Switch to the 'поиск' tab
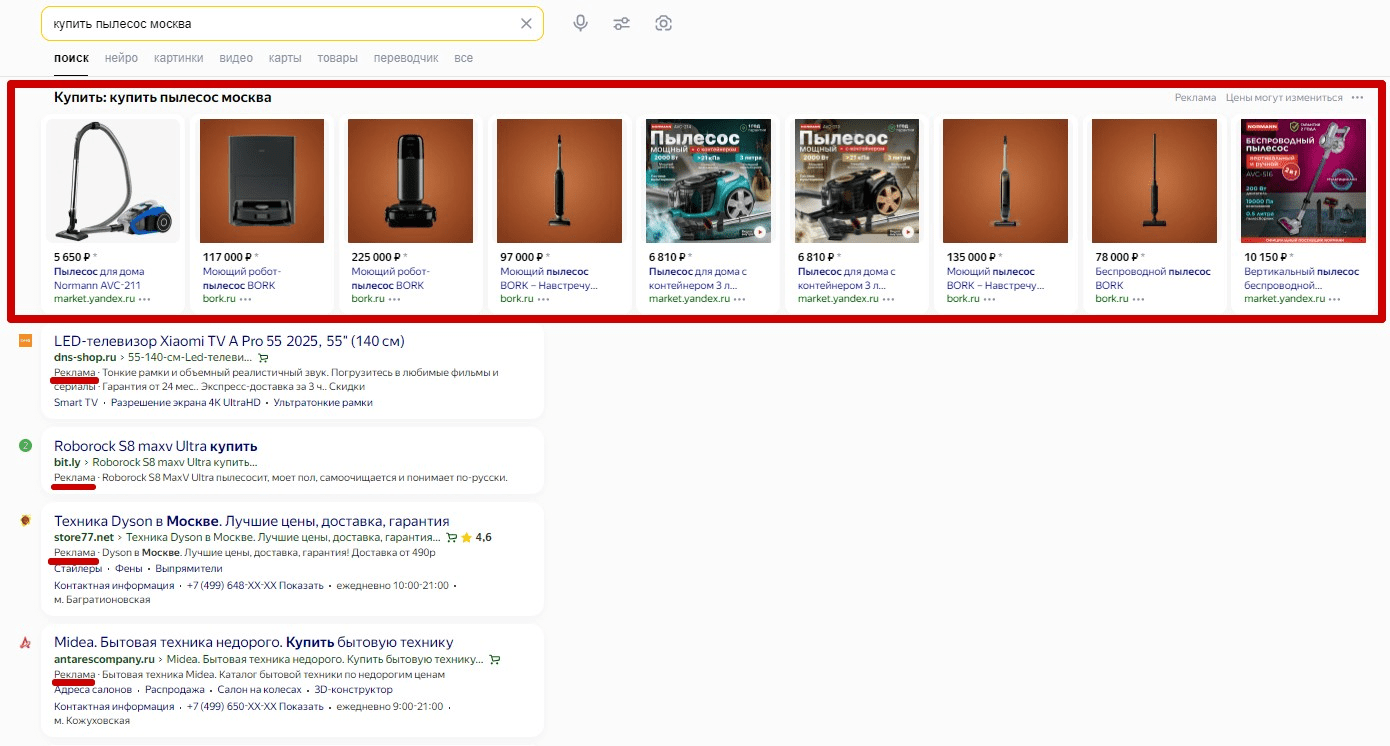 pyautogui.click(x=71, y=58)
